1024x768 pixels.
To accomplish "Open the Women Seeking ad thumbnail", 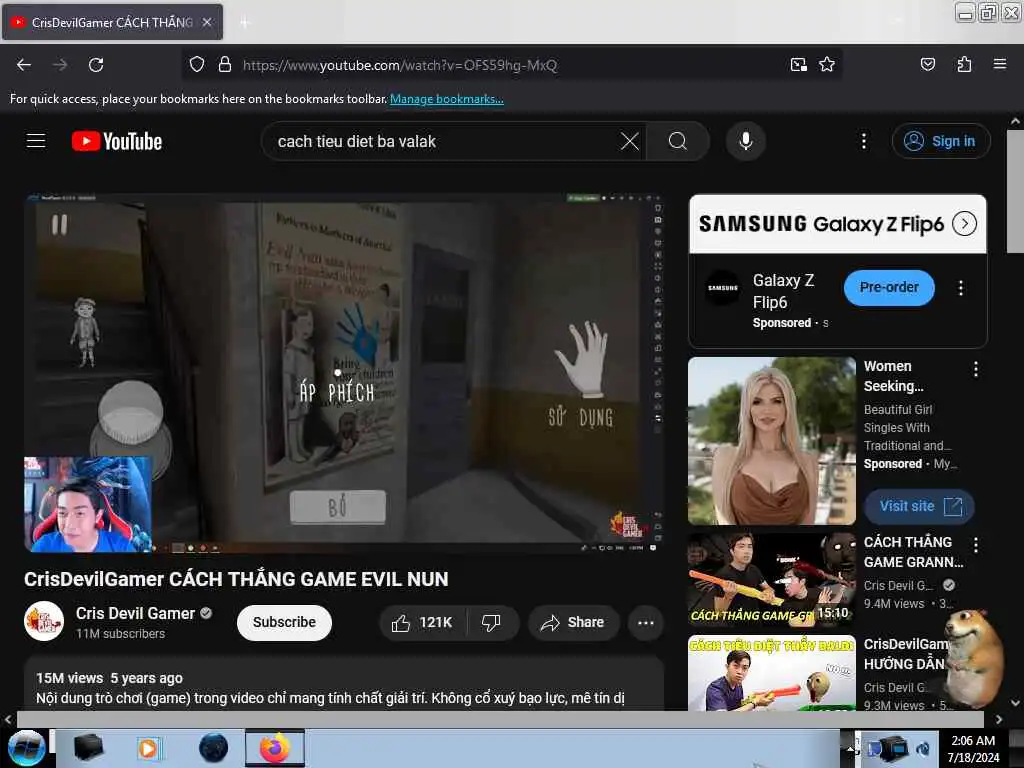I will point(772,441).
